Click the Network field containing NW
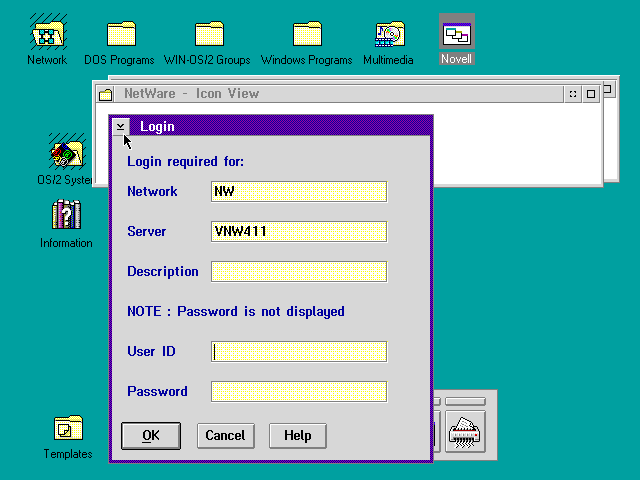640x480 pixels. point(299,191)
